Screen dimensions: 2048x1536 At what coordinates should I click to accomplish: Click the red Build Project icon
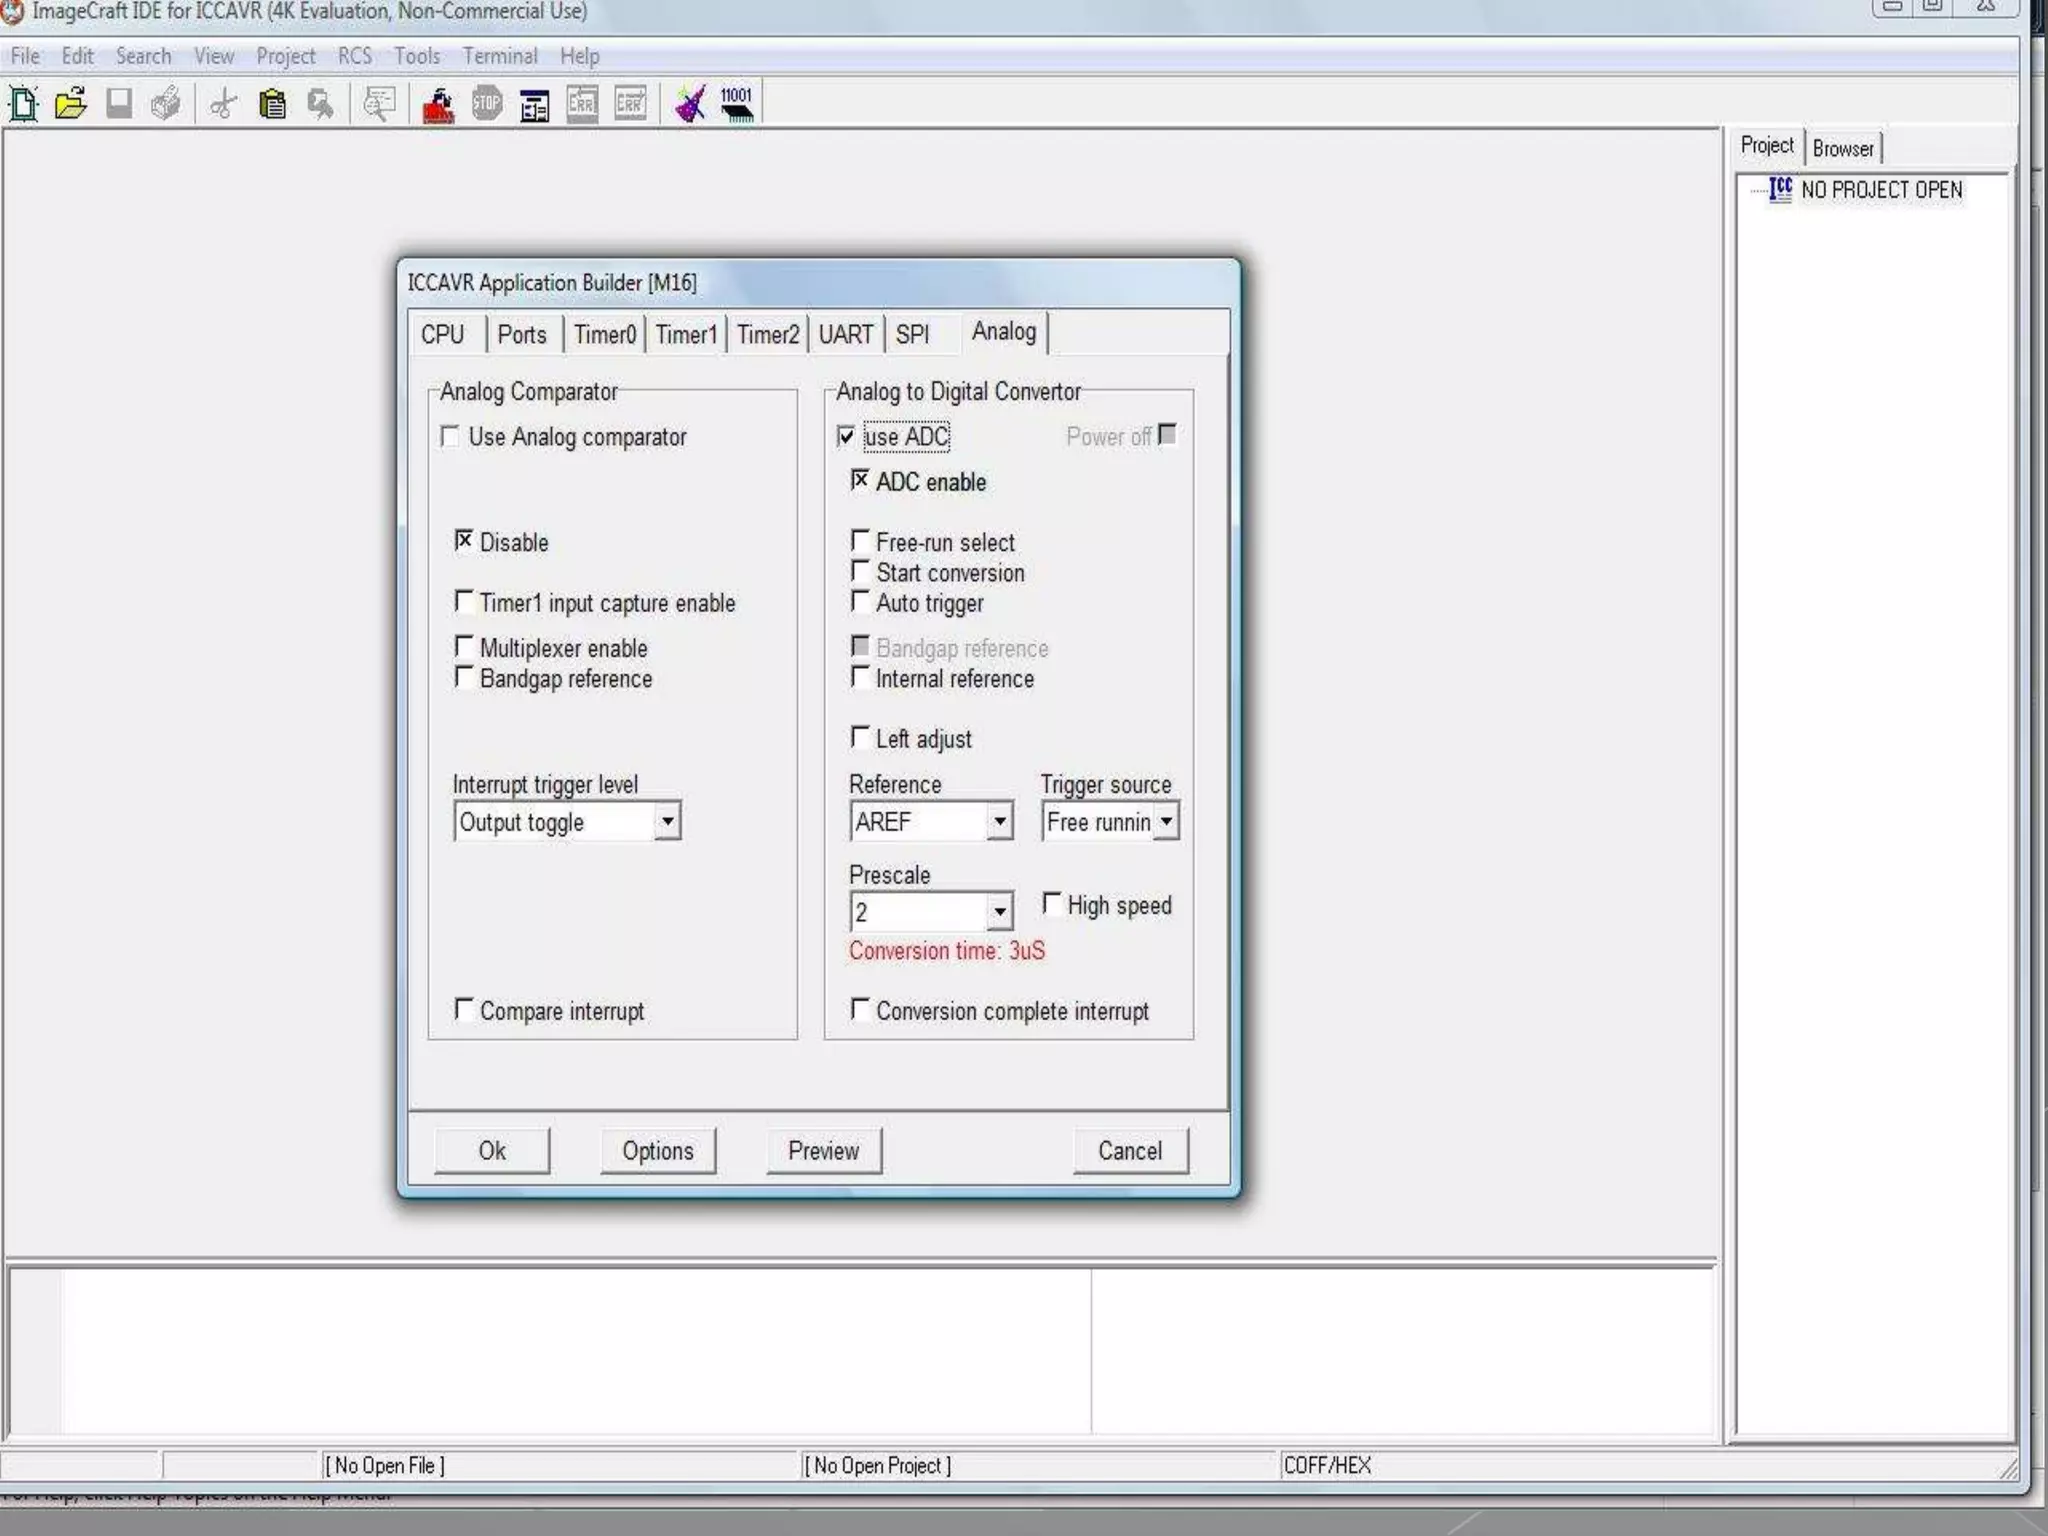438,104
